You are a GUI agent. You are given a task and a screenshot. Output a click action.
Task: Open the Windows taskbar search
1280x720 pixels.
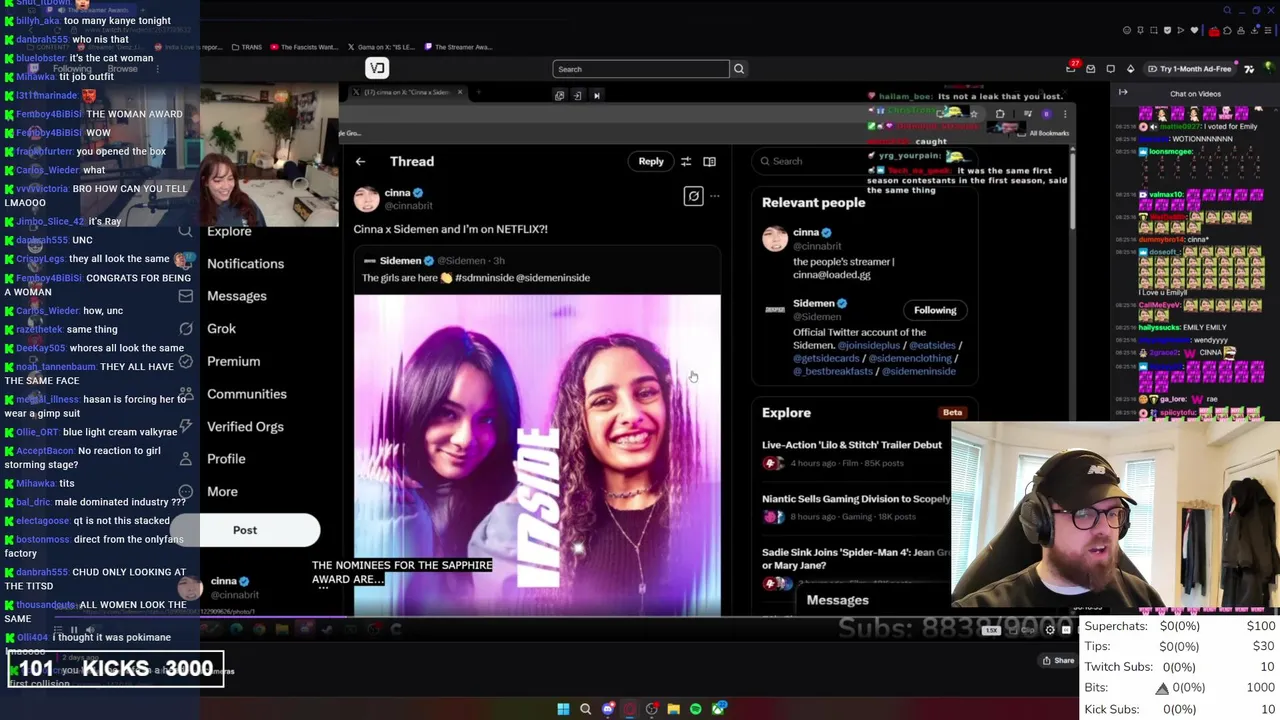pyautogui.click(x=586, y=709)
